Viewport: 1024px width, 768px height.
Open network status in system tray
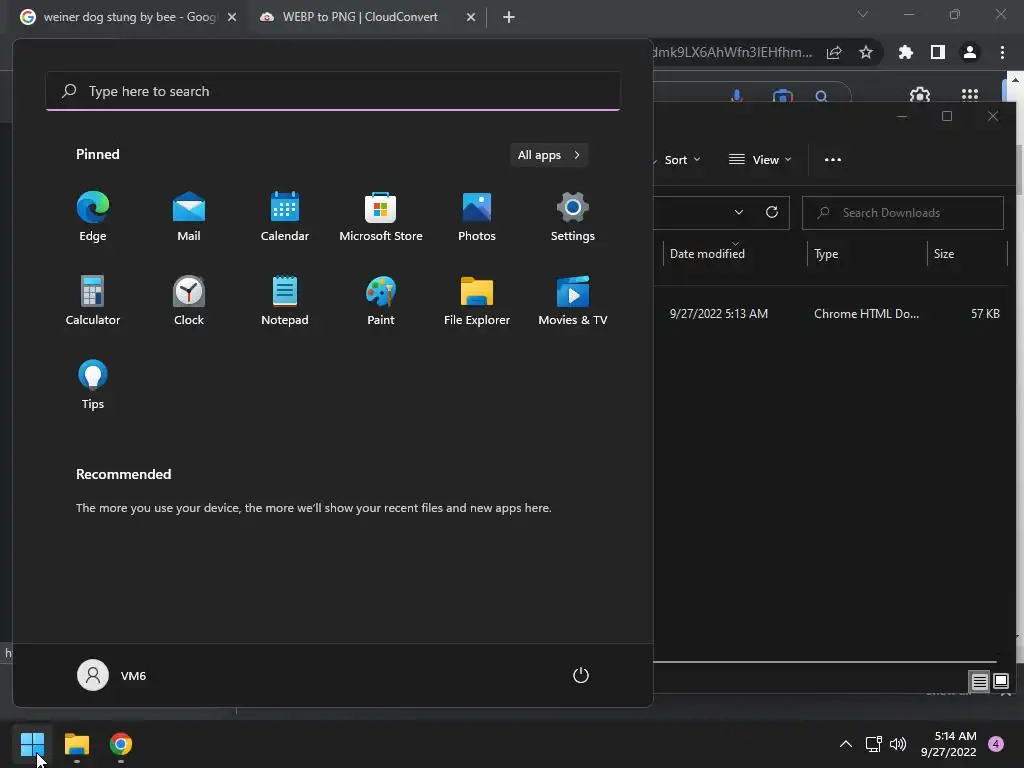873,744
